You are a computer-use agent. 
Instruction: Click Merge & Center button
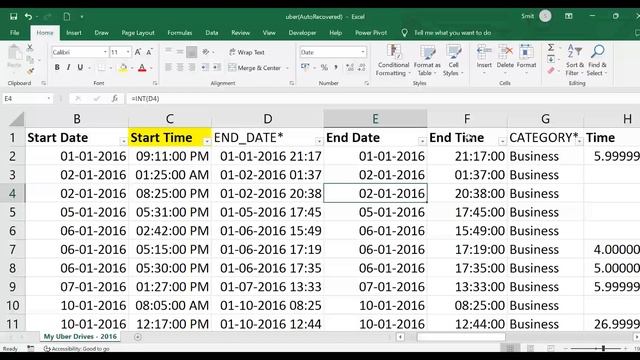255,68
